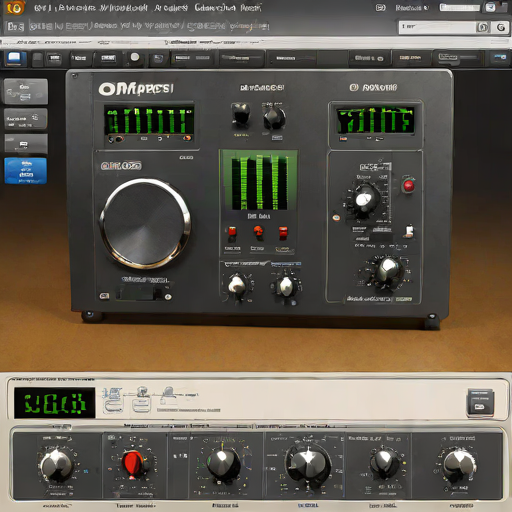Click the second gray sidebar tab item
The image size is (512, 512).
pos(26,119)
